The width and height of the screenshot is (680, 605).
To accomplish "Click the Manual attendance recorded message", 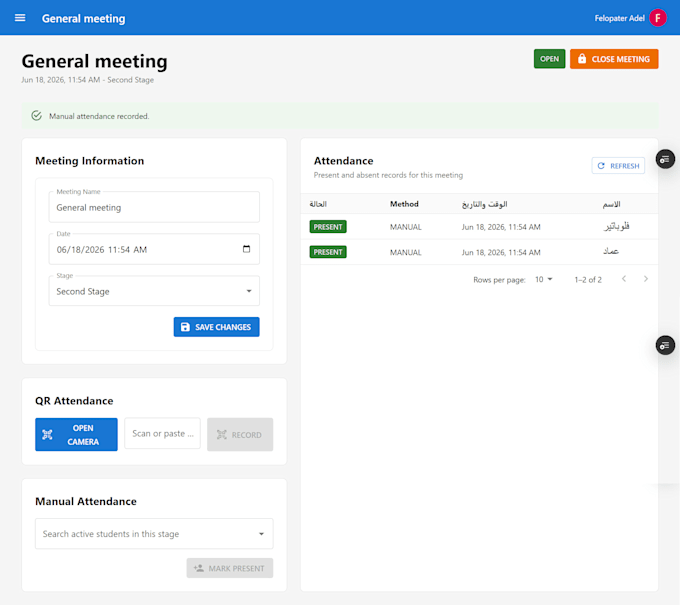I will coord(99,116).
